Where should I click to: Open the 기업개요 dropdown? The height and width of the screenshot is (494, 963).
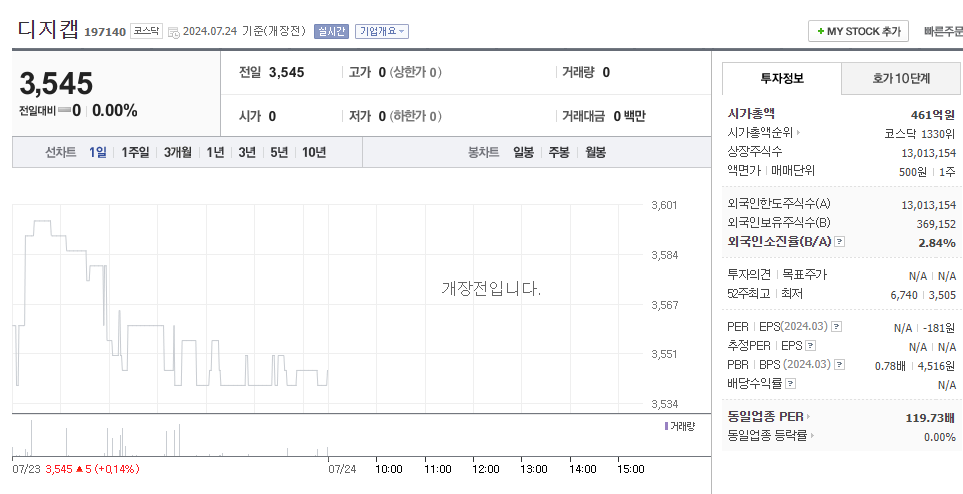click(382, 31)
